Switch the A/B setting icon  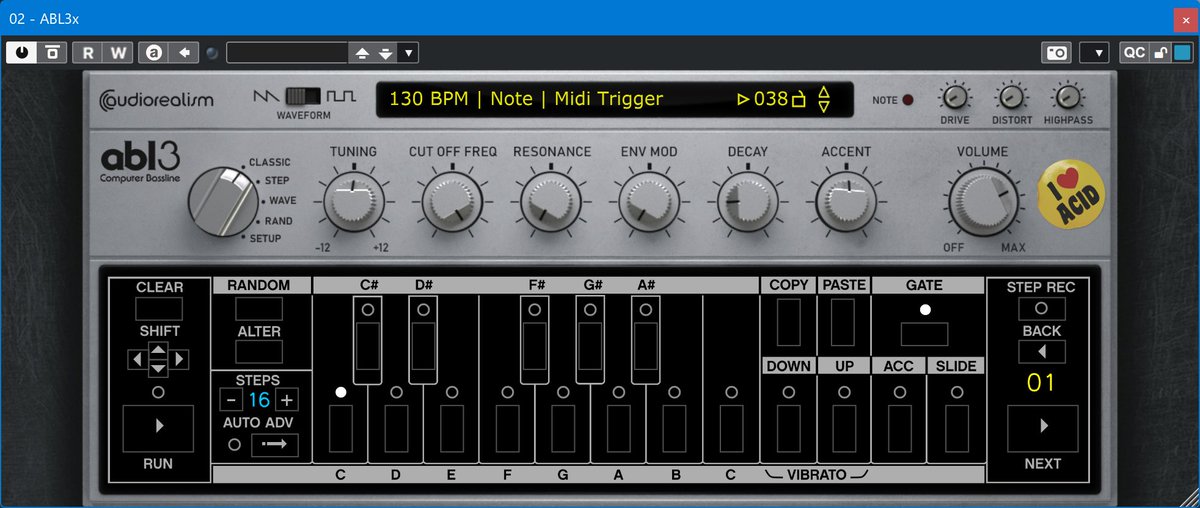tap(154, 53)
